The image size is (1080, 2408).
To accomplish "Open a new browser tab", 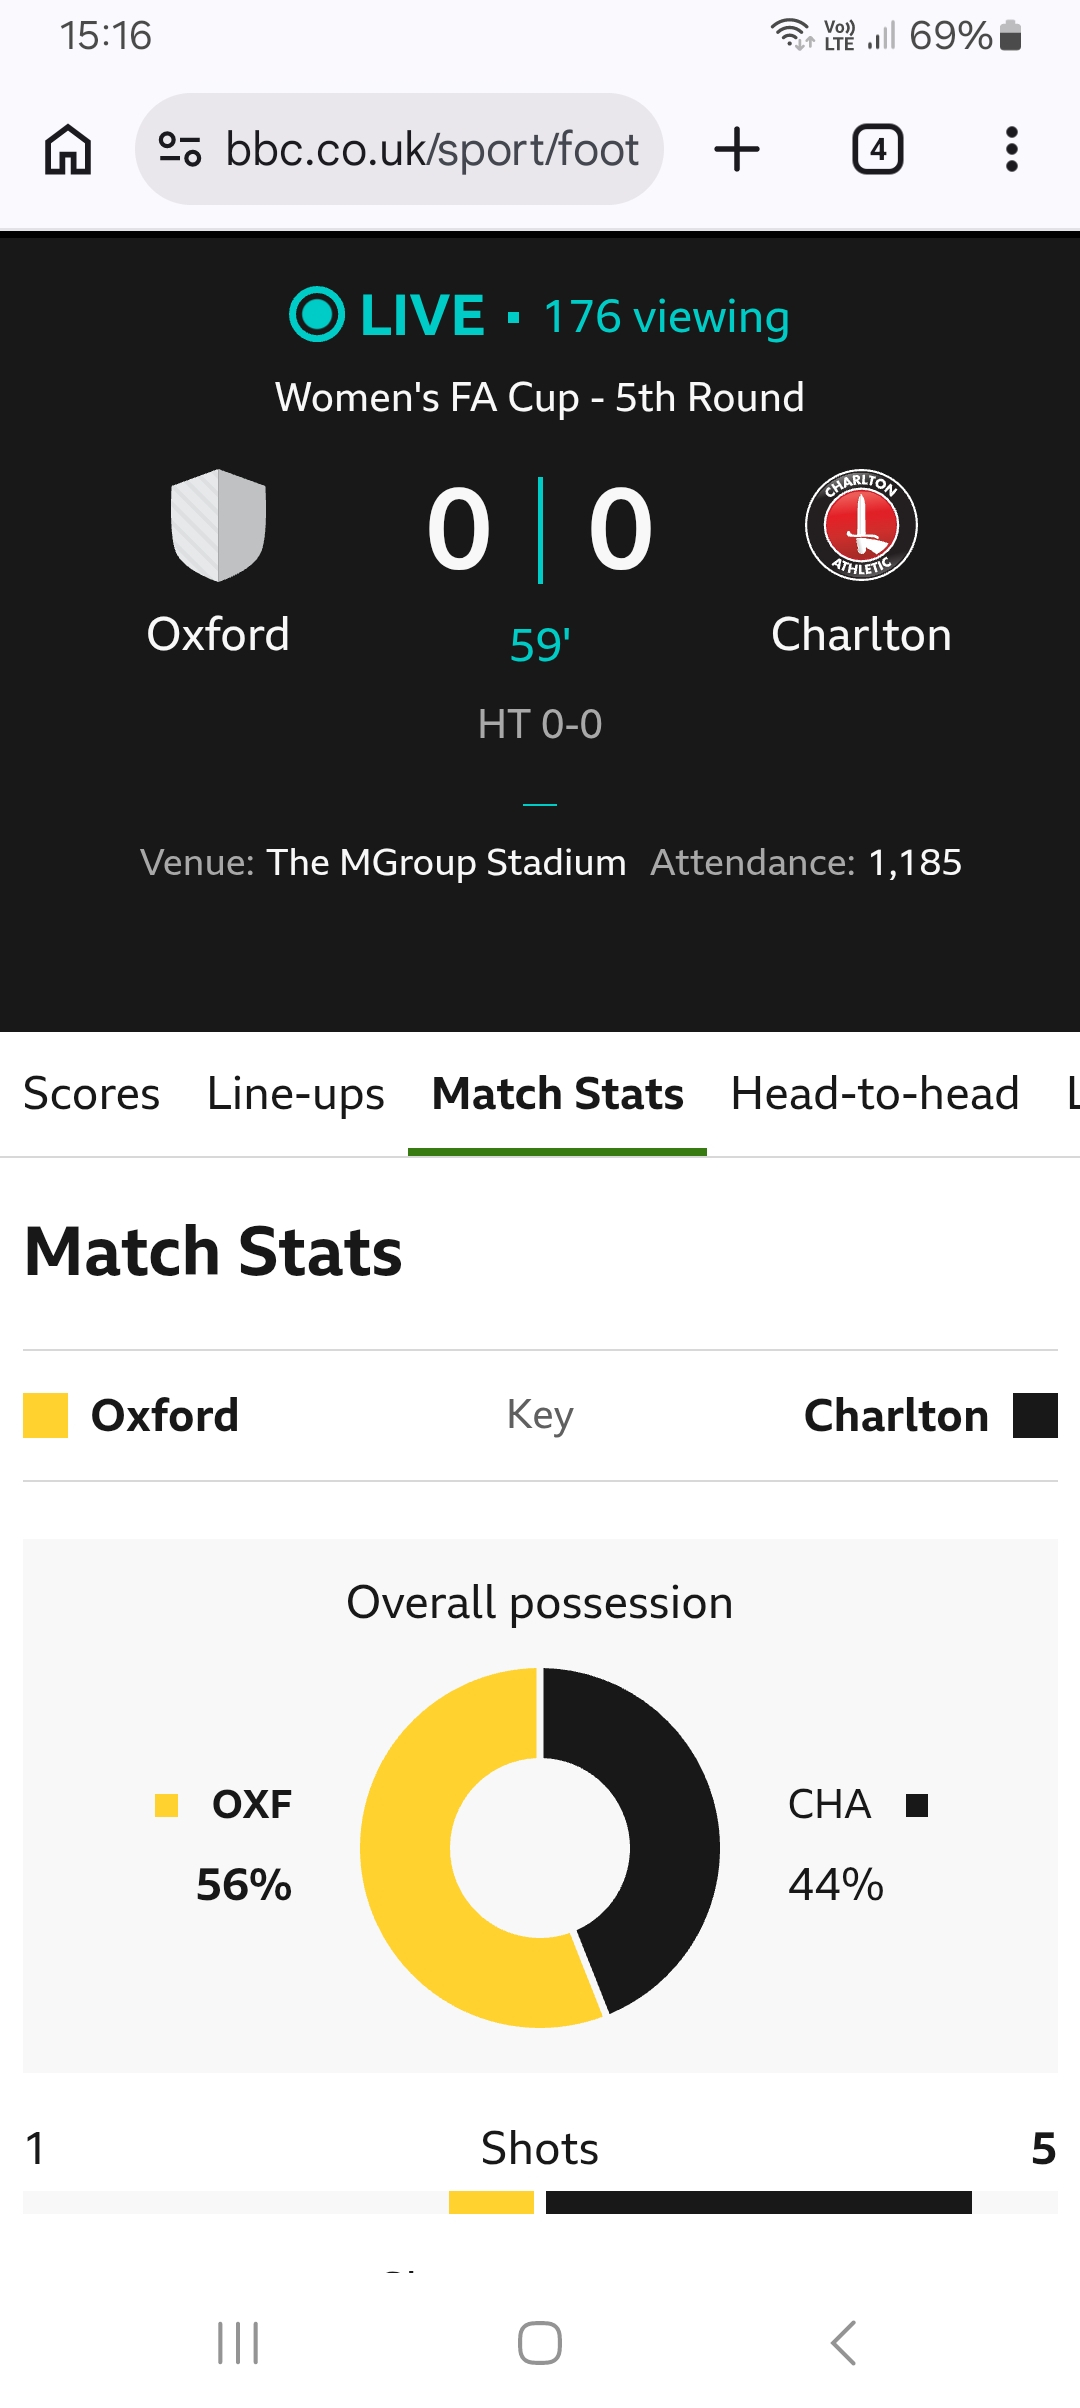I will pyautogui.click(x=737, y=150).
